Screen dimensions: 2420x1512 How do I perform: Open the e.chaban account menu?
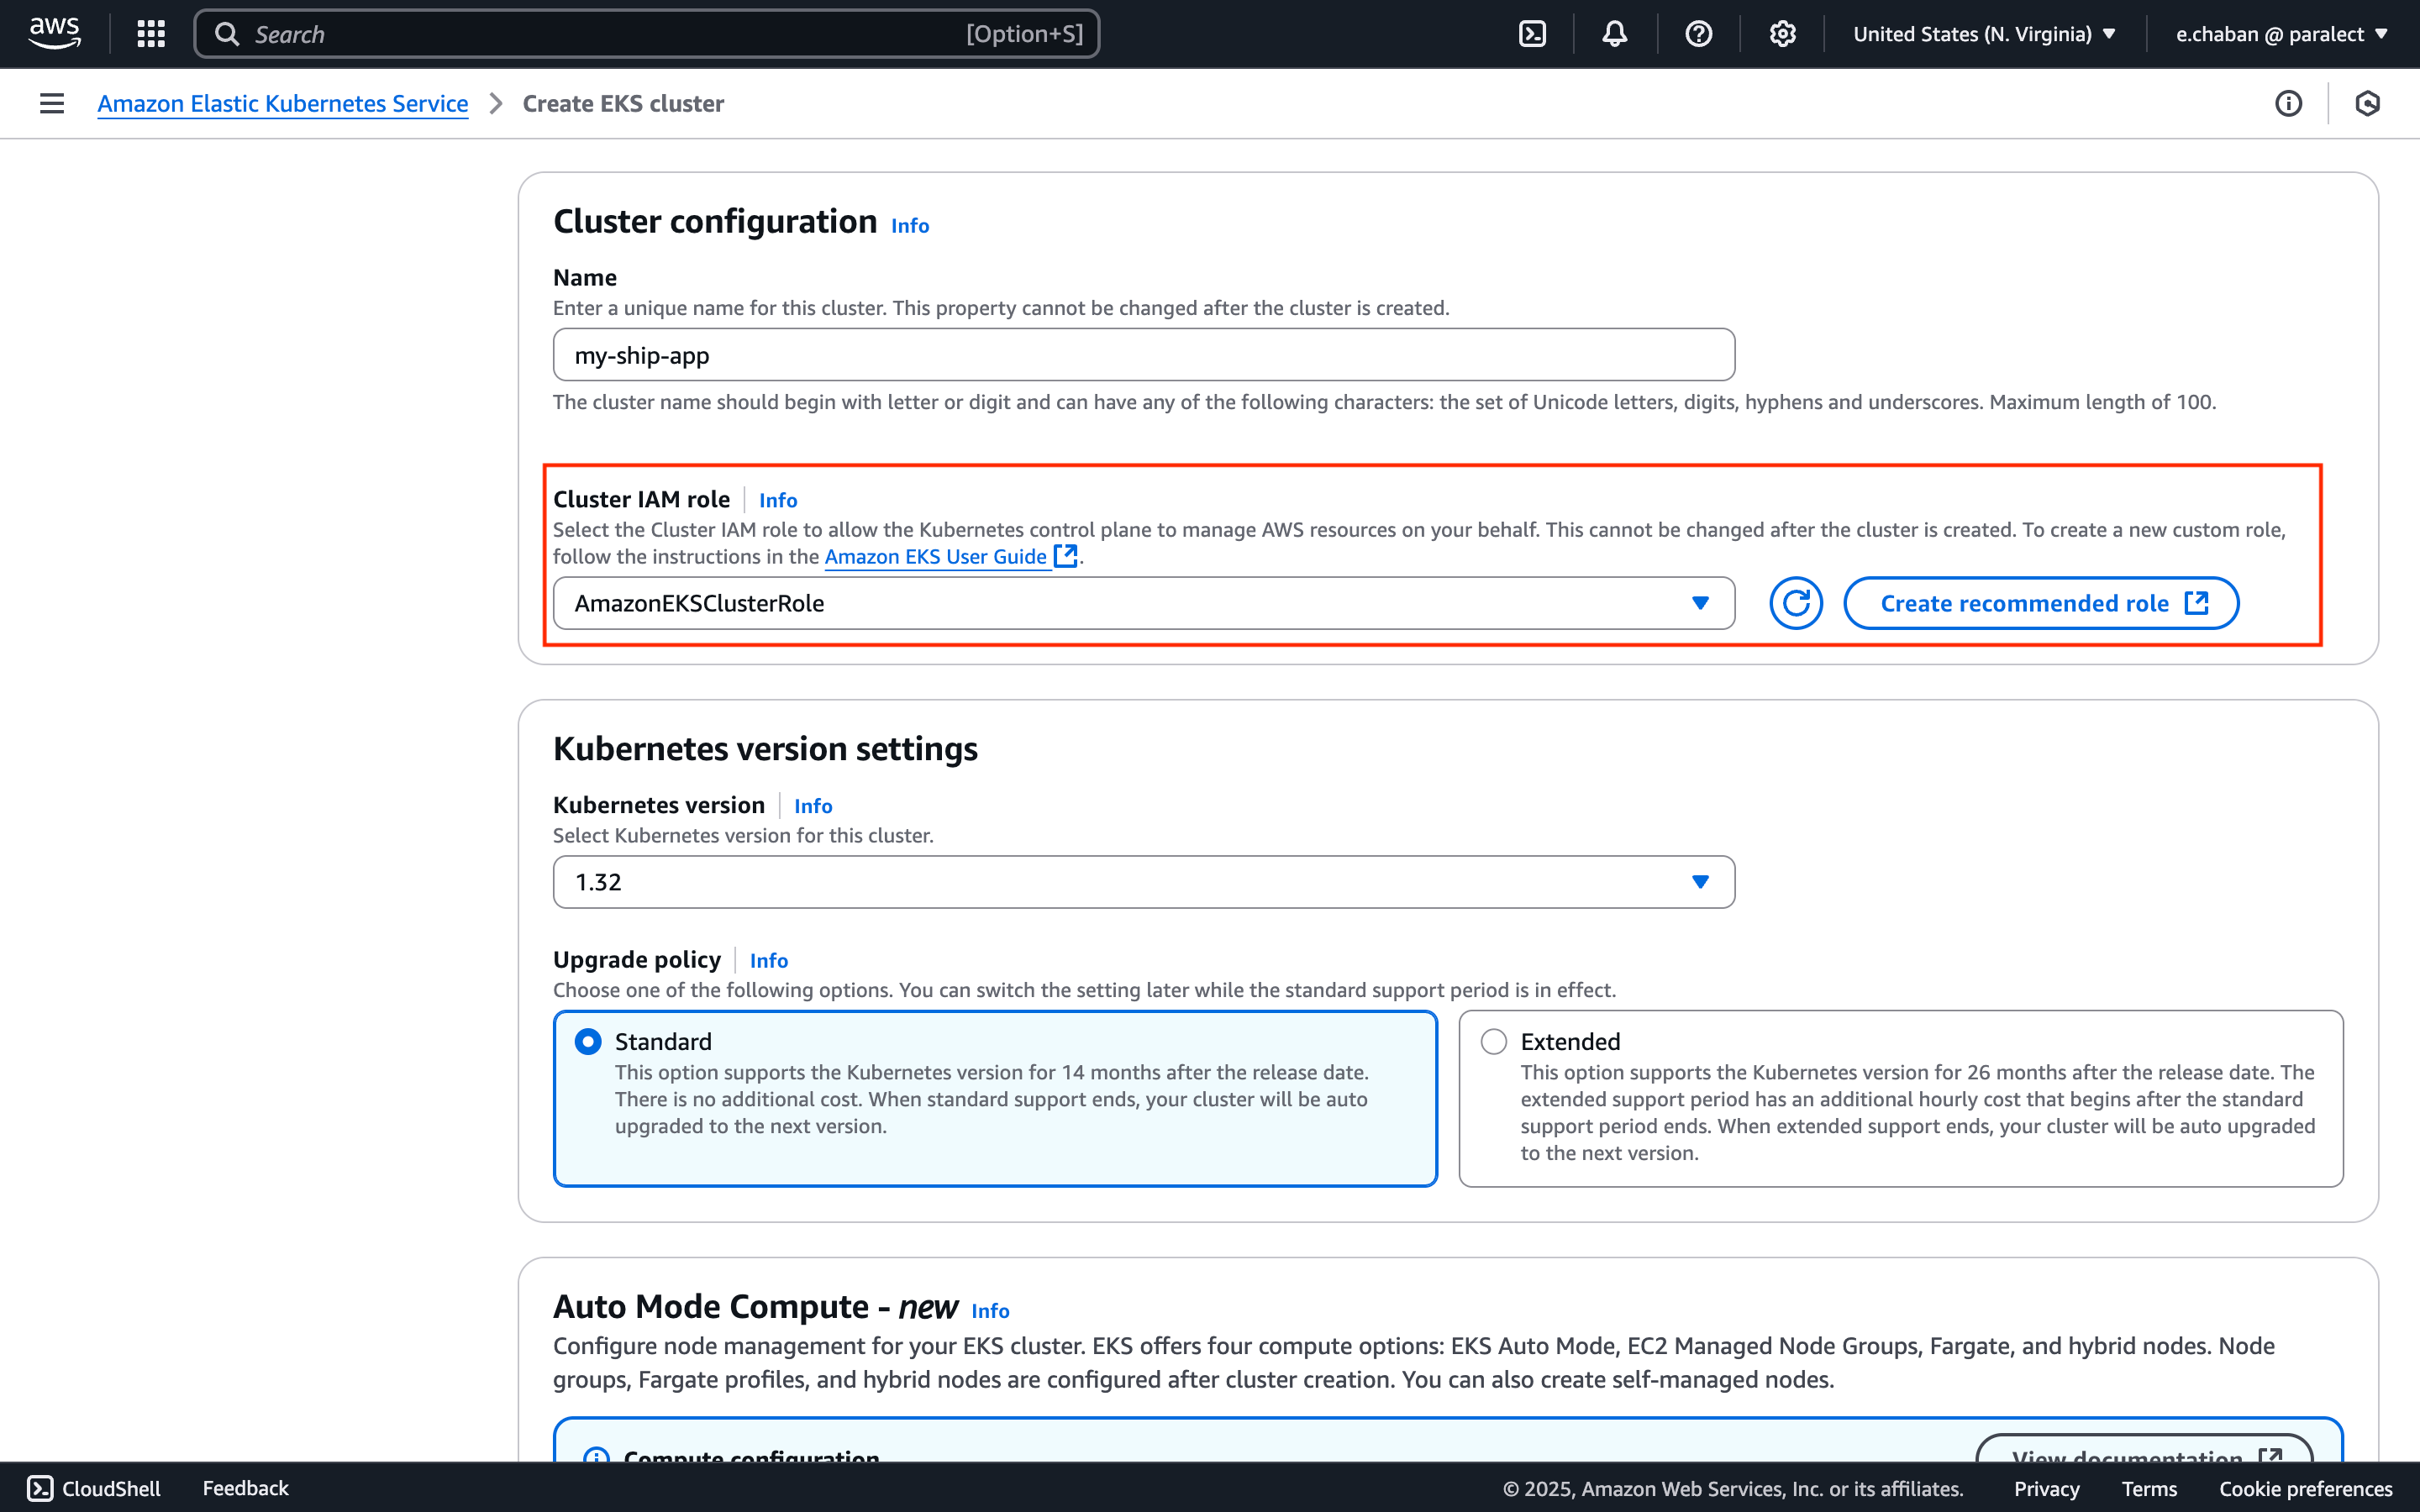pyautogui.click(x=2281, y=34)
